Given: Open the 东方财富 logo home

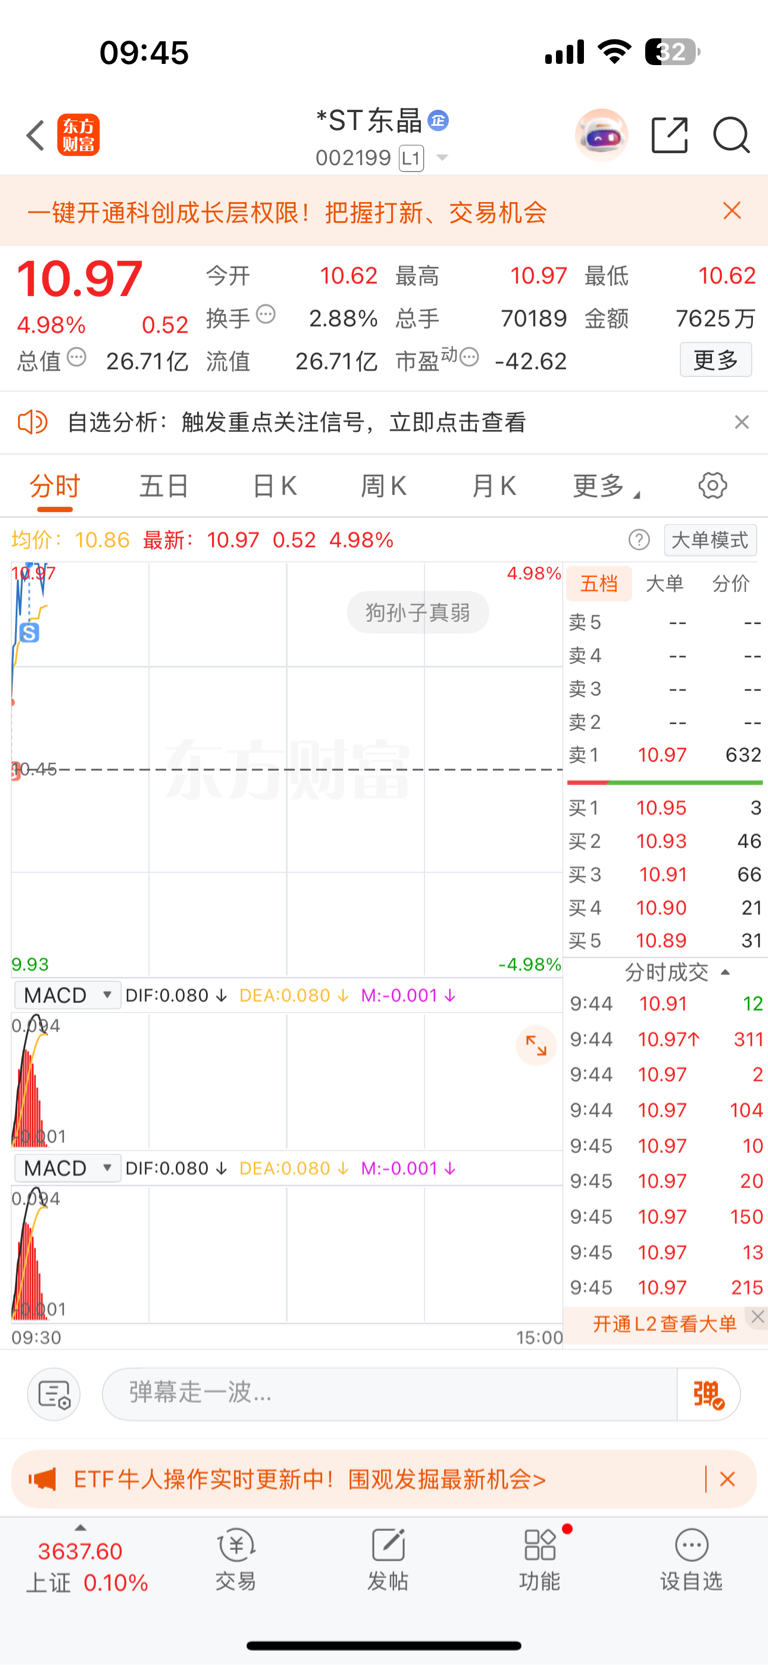Looking at the screenshot, I should 79,135.
